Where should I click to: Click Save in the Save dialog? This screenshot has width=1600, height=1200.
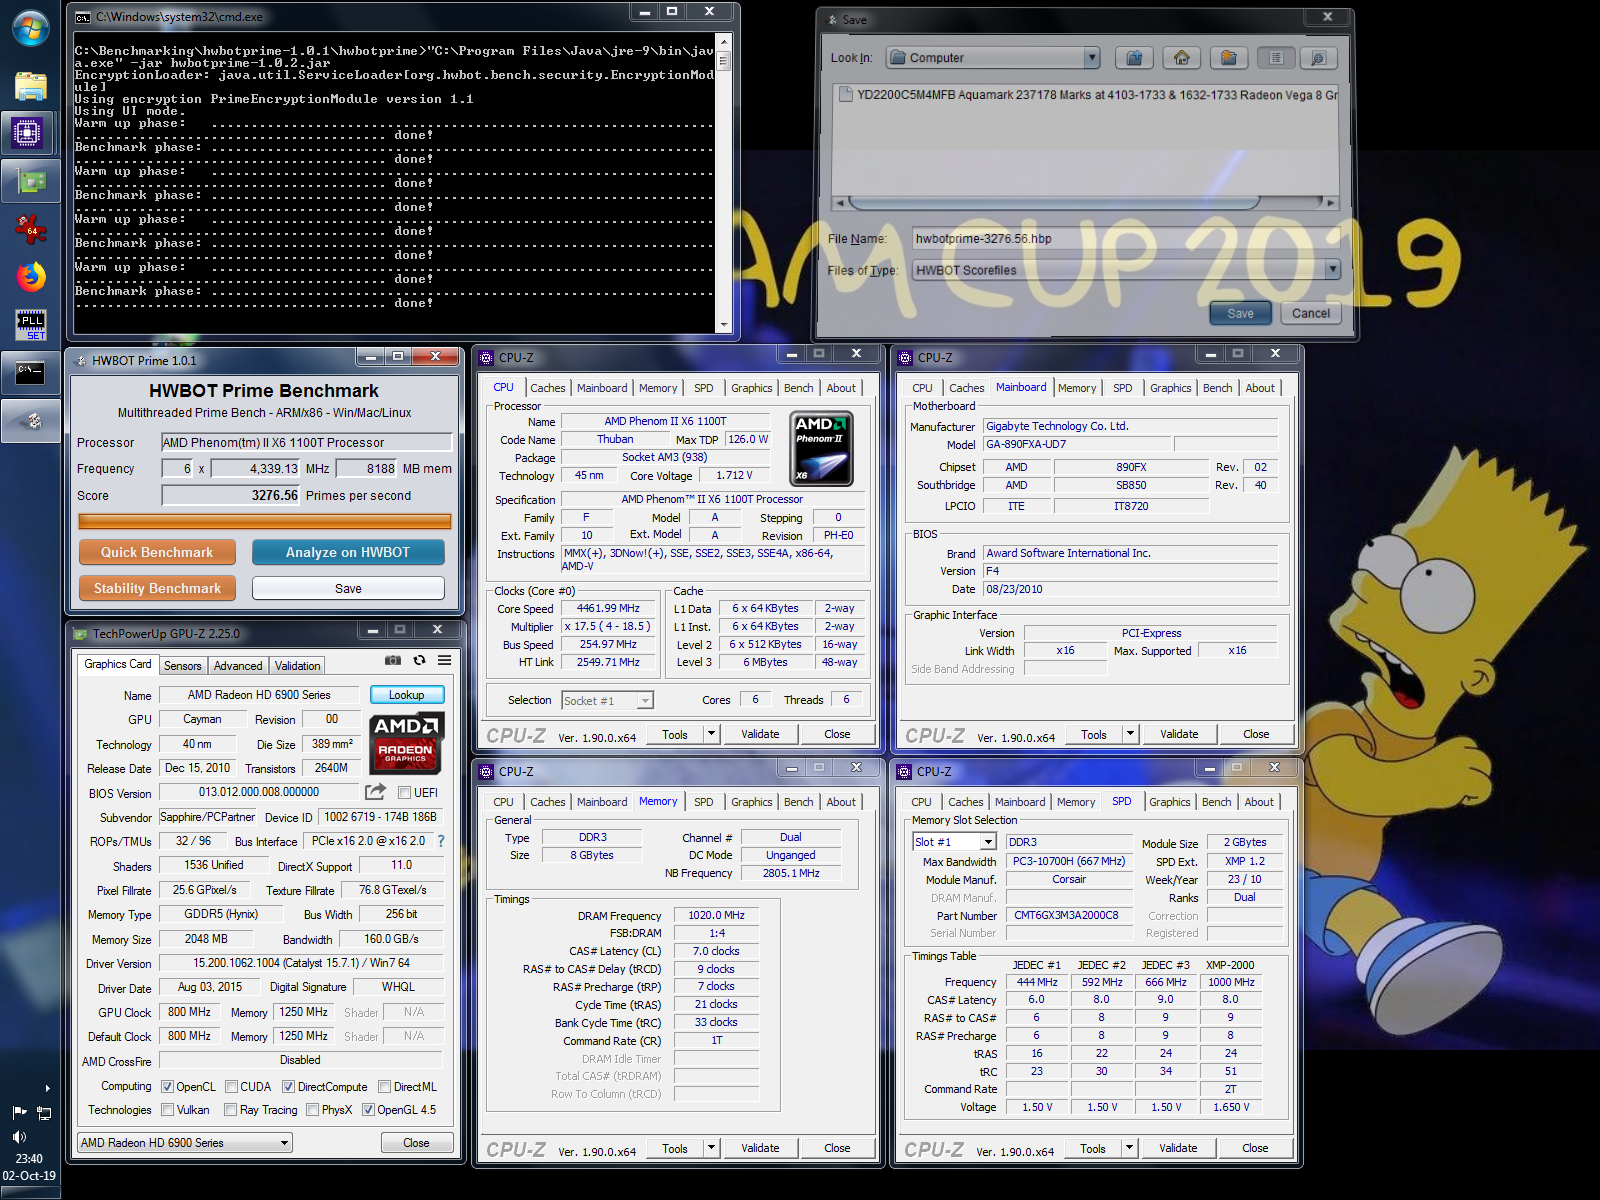(1240, 313)
